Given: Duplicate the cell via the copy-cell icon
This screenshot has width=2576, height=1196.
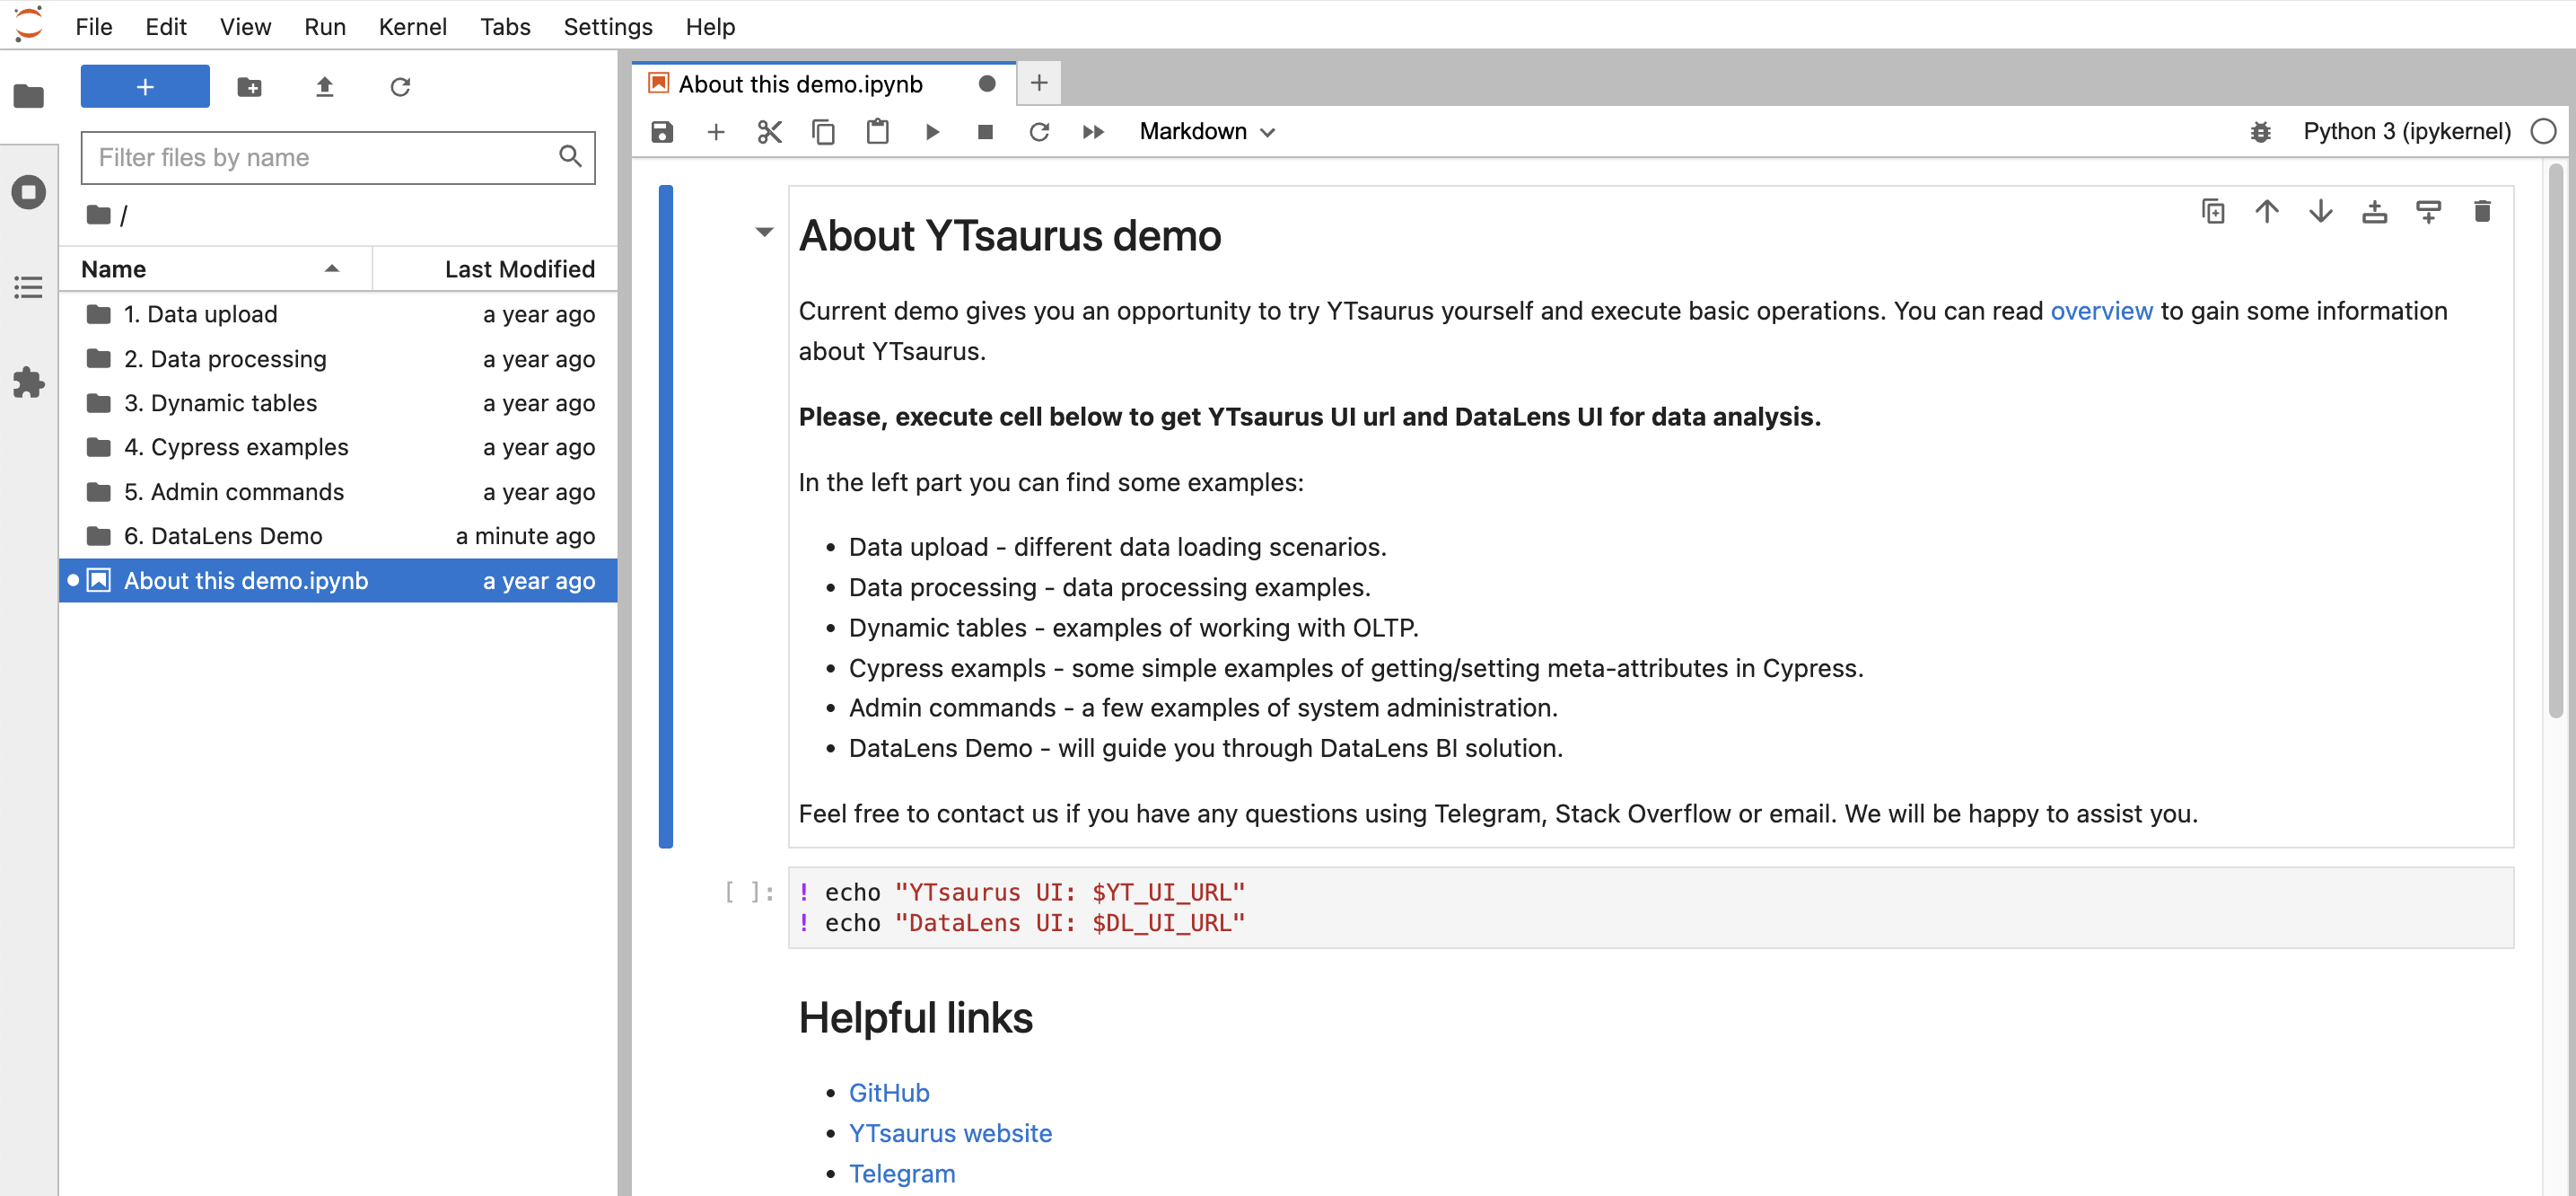Looking at the screenshot, I should click(x=2214, y=211).
